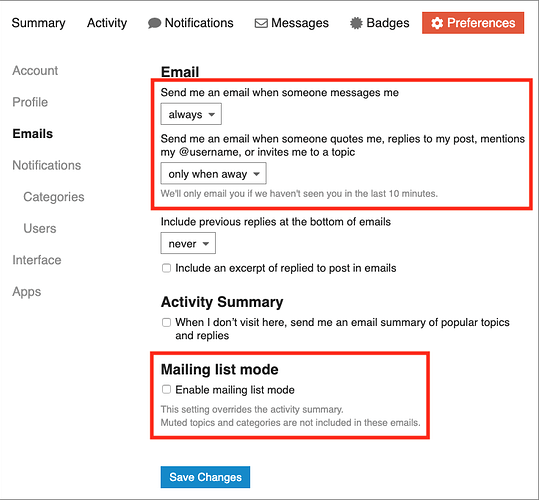Viewport: 539px width, 500px height.
Task: Go to Interface preferences
Action: tap(37, 260)
